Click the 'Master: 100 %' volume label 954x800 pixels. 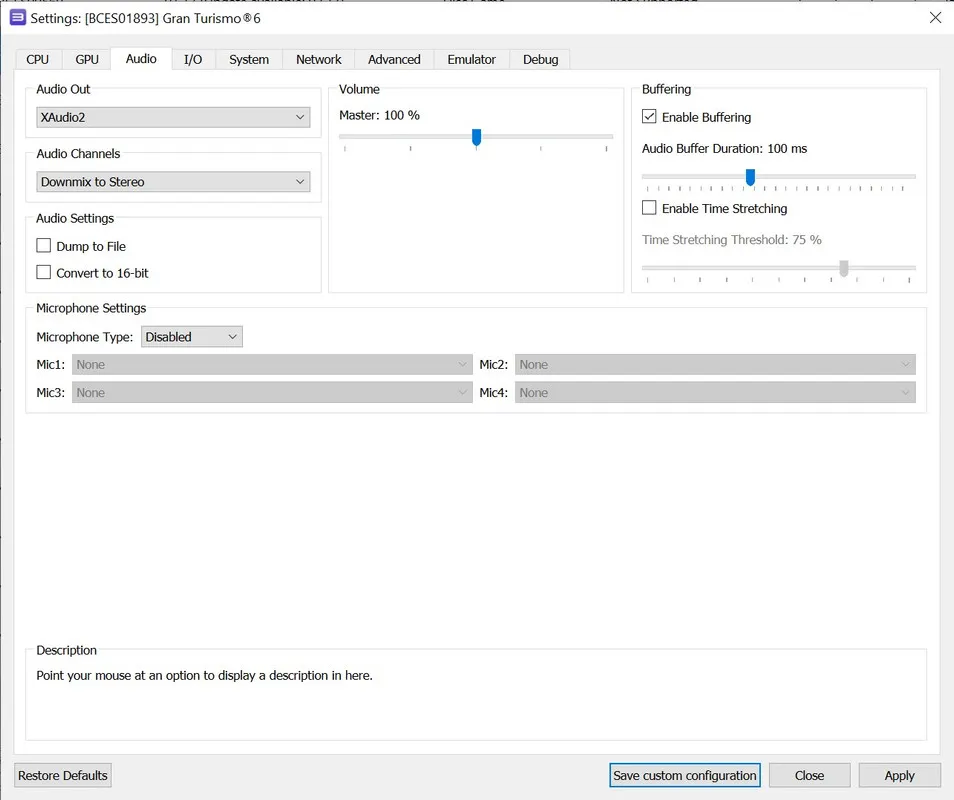coord(379,115)
